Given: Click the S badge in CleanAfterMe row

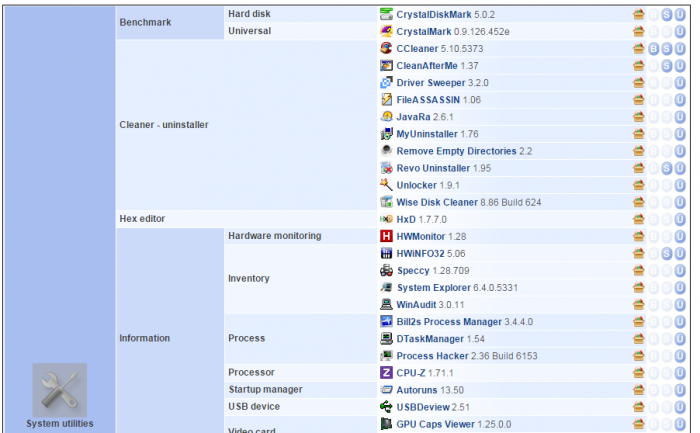Looking at the screenshot, I should tap(667, 66).
